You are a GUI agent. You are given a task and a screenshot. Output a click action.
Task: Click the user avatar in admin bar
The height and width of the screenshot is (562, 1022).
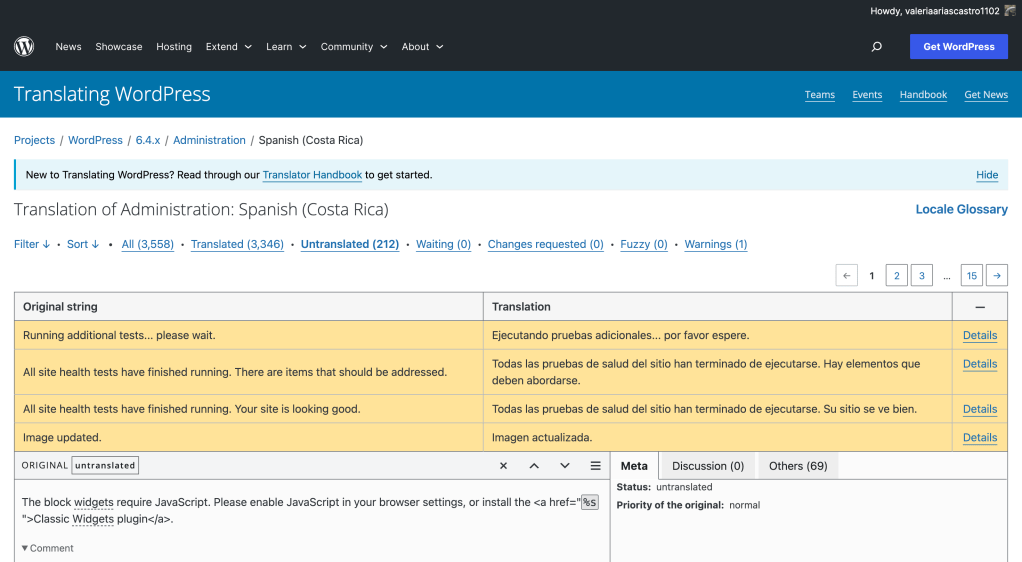click(1009, 11)
